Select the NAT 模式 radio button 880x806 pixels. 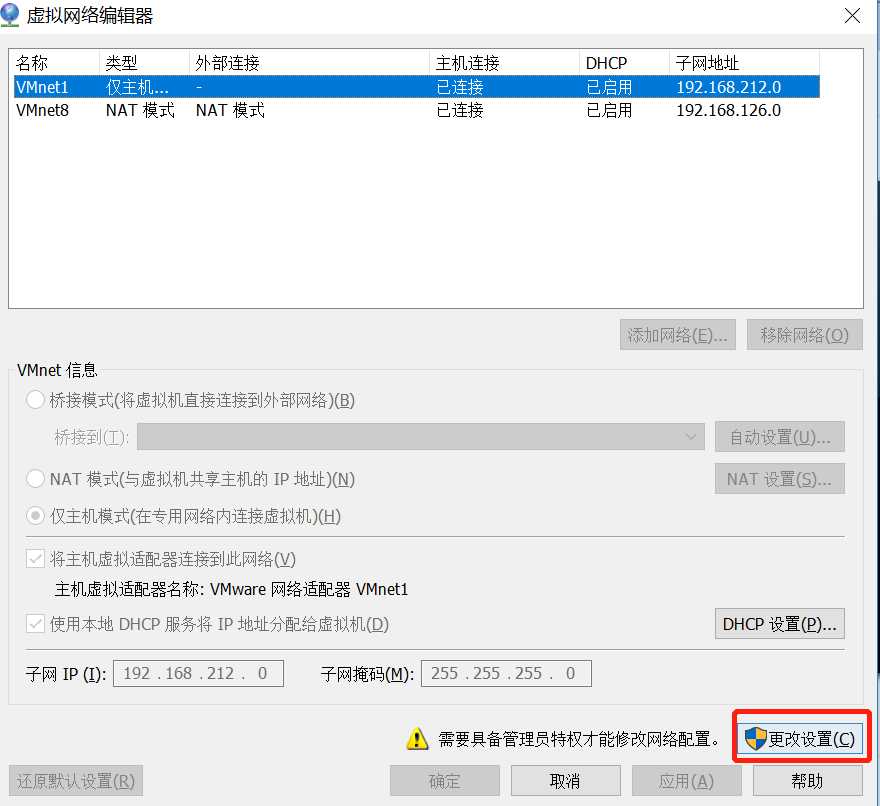[35, 479]
